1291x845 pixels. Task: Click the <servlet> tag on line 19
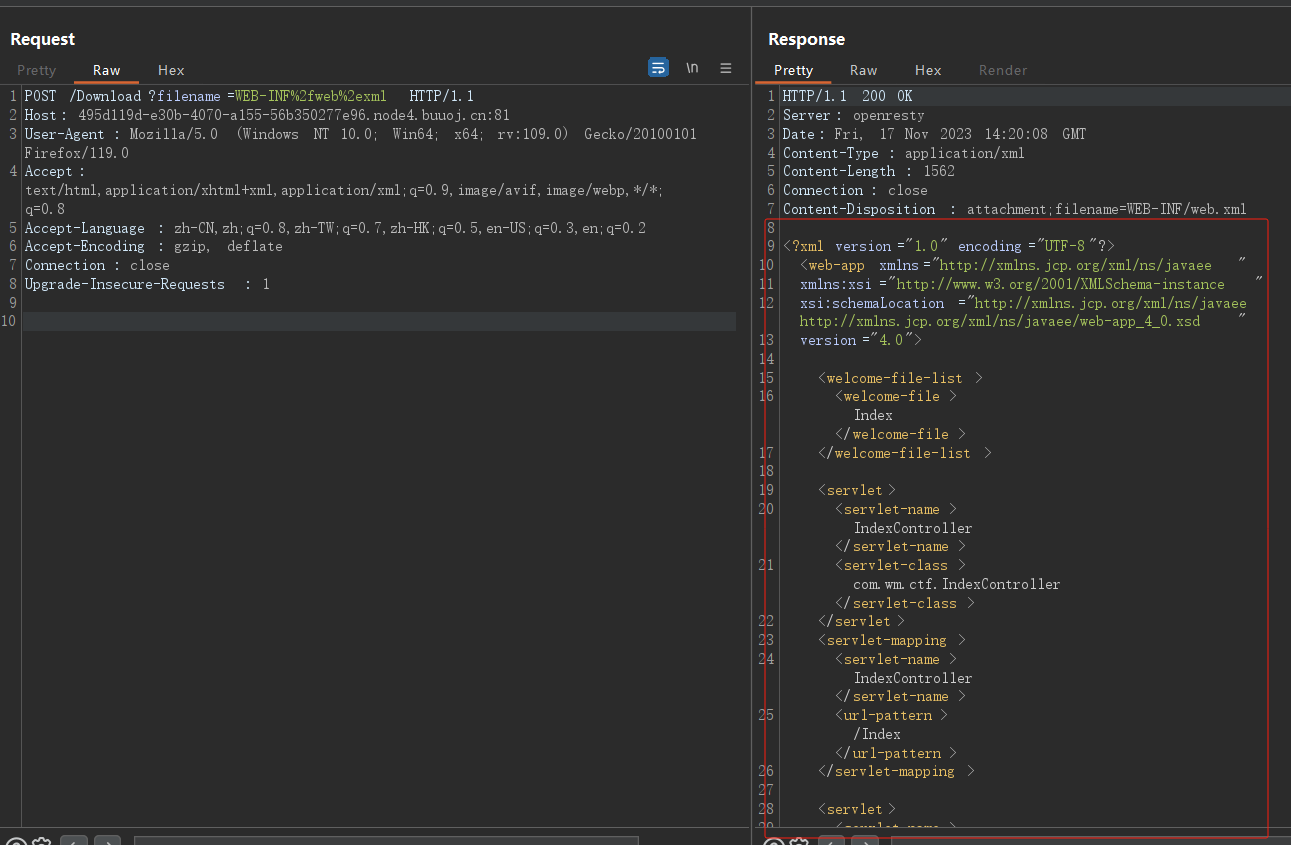pyautogui.click(x=856, y=490)
